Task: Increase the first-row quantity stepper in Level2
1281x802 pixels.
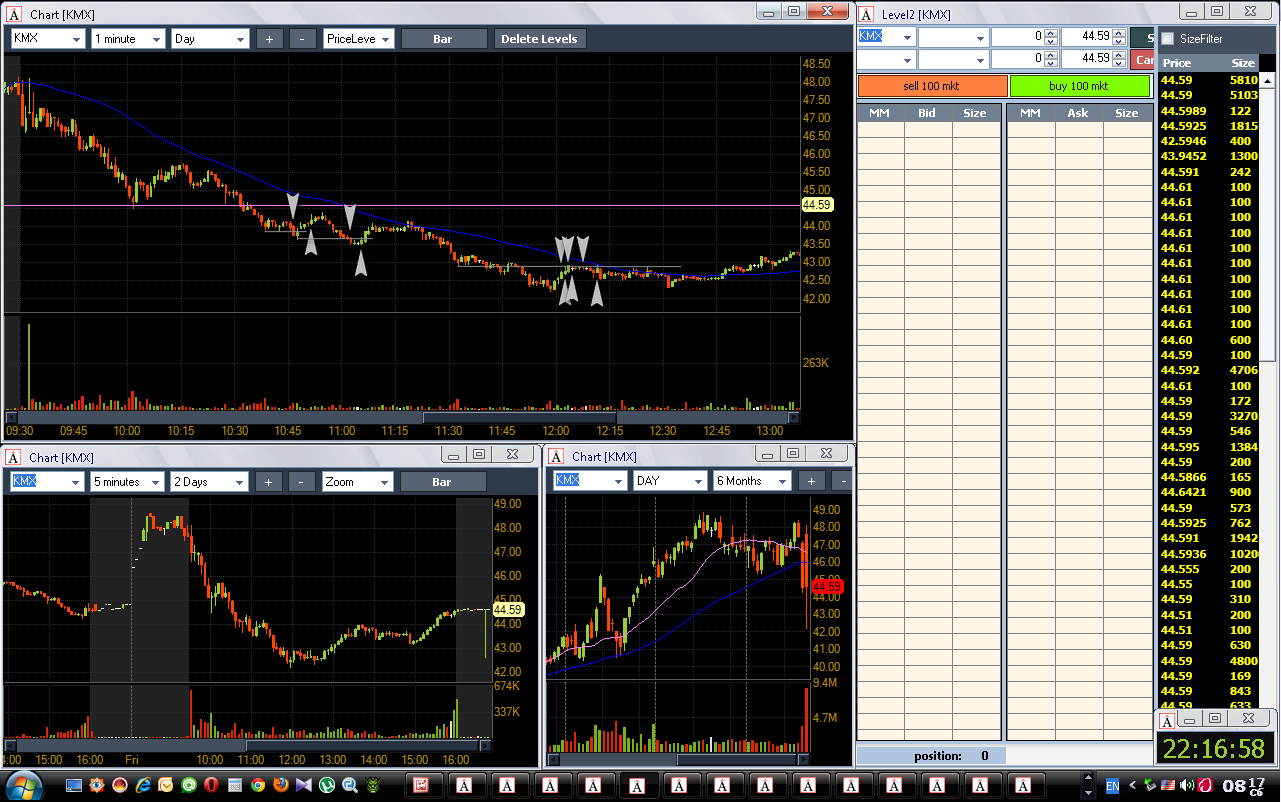Action: 1051,33
